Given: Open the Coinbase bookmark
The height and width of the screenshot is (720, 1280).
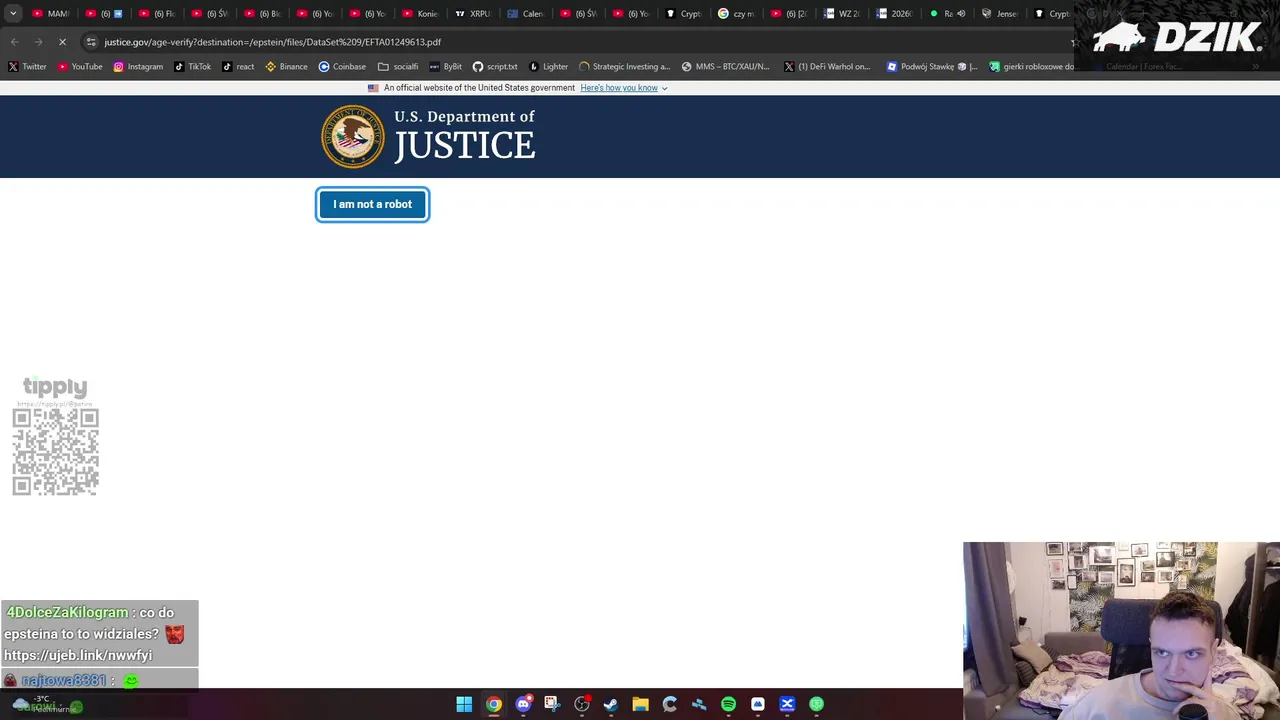Looking at the screenshot, I should click(x=342, y=66).
